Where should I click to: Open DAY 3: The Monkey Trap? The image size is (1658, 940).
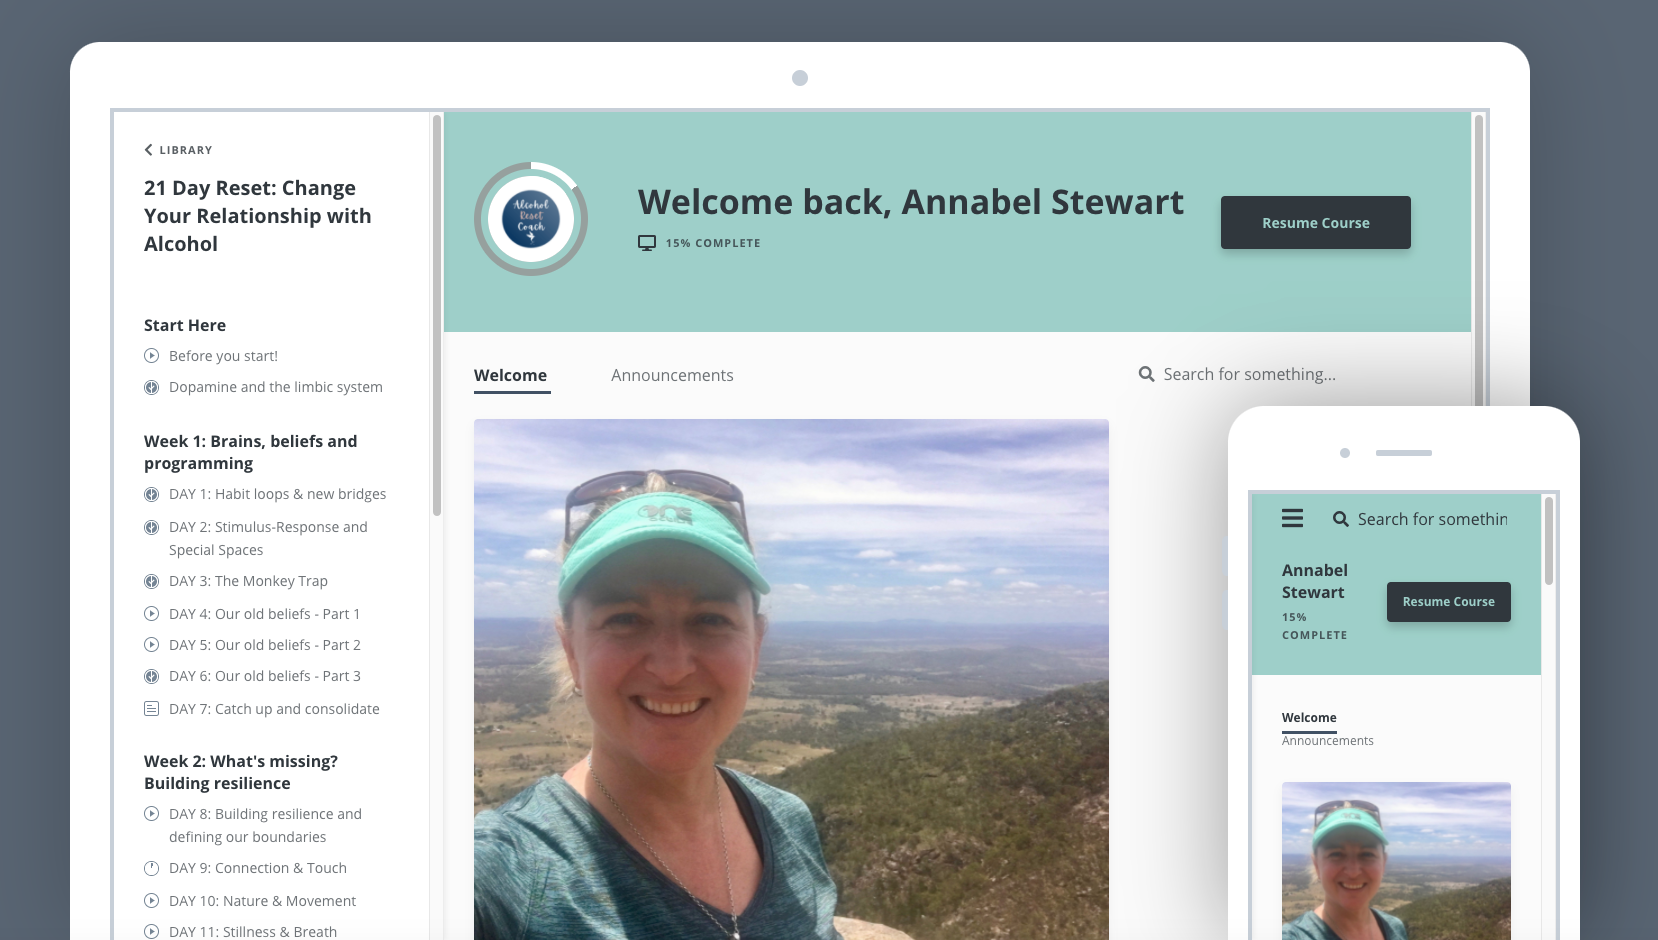coord(248,581)
